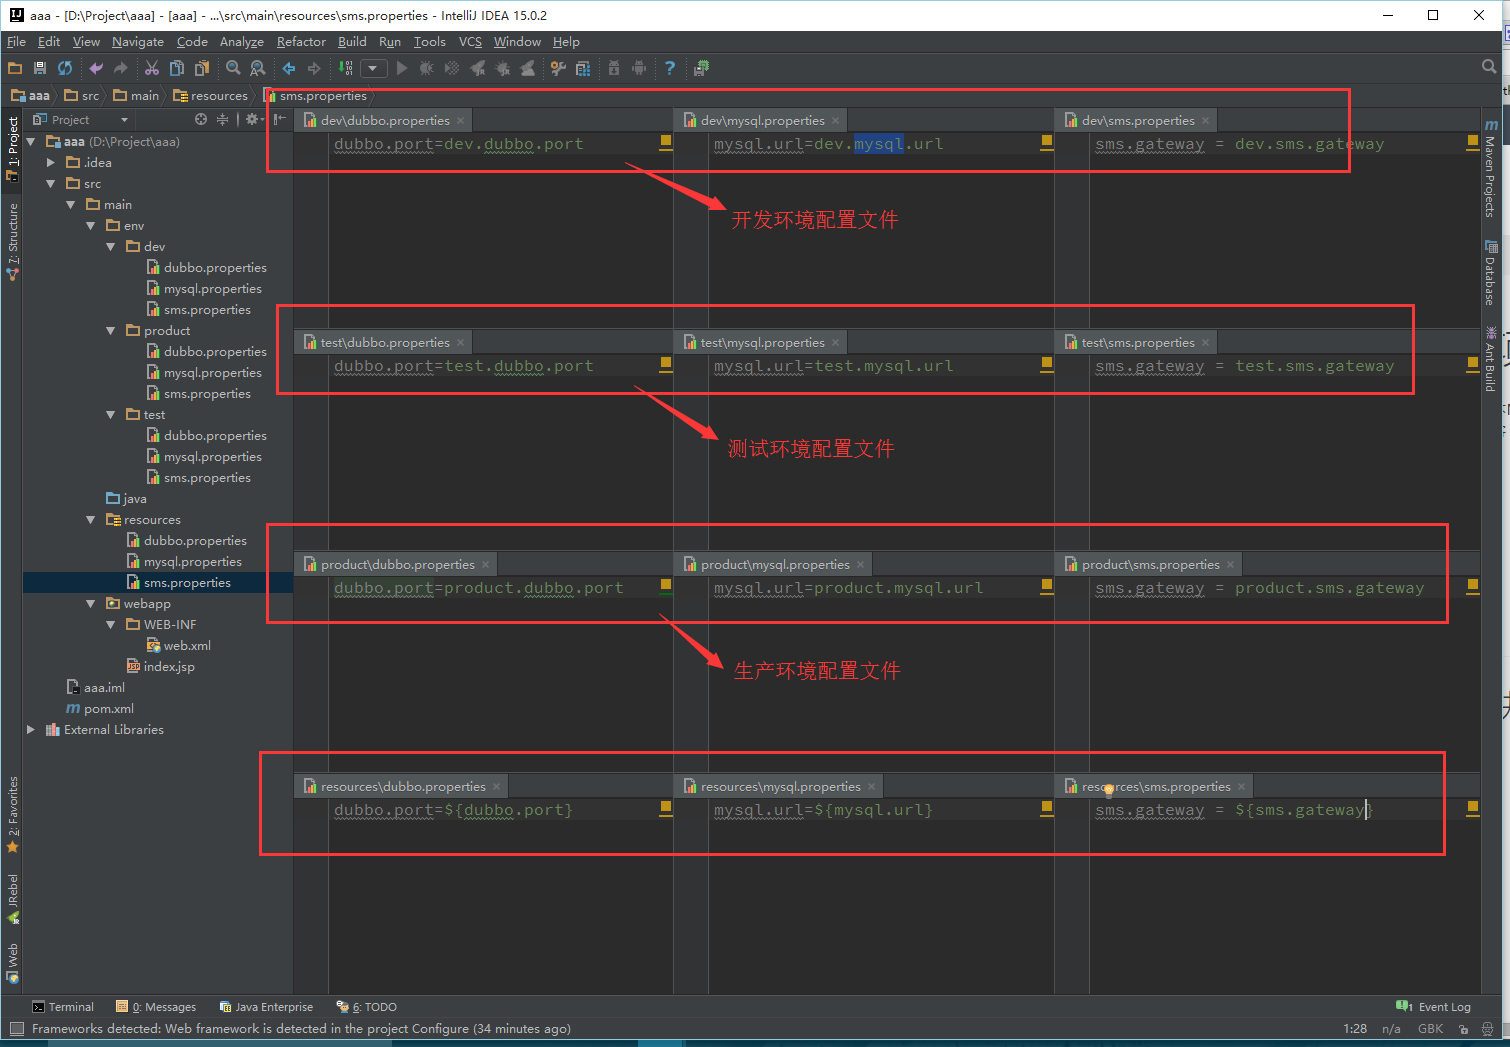
Task: Switch to dev\mysql.properties tab
Action: coord(761,120)
